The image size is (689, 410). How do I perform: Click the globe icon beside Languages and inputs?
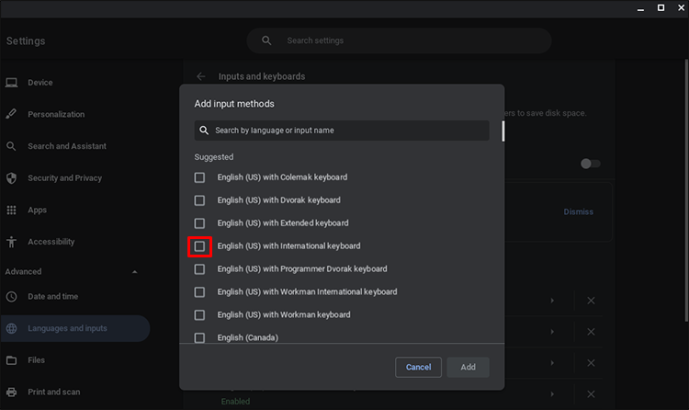[x=11, y=328]
